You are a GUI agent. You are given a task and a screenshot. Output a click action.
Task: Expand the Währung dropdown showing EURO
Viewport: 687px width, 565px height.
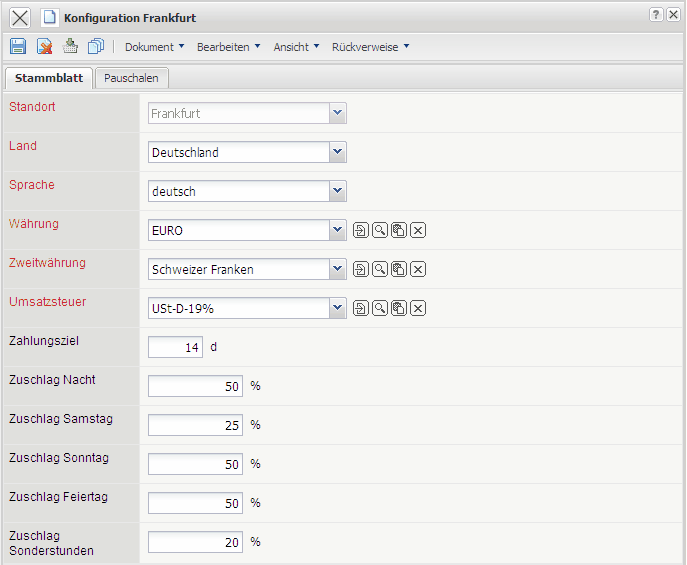(x=338, y=230)
